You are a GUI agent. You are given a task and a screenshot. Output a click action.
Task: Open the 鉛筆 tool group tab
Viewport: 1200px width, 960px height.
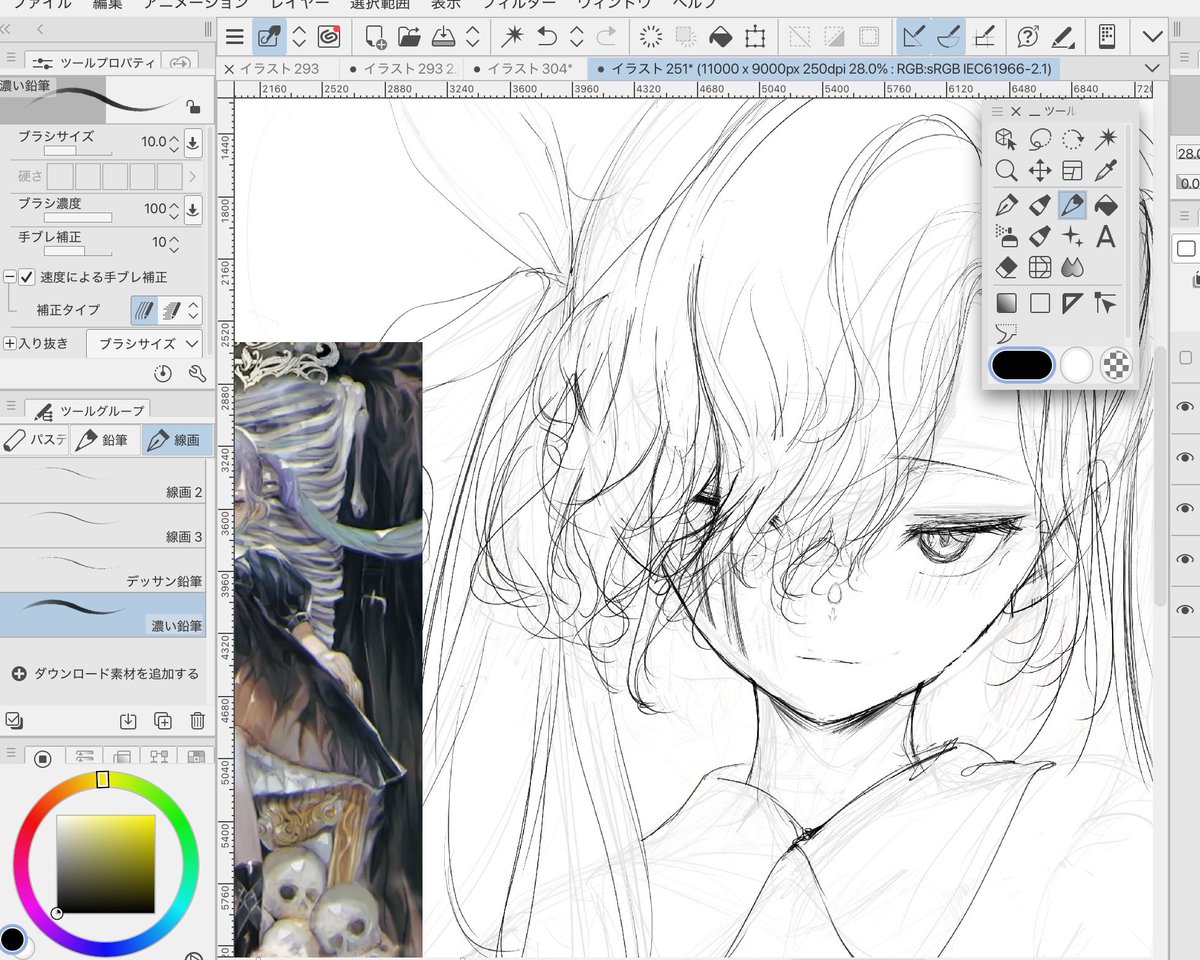tap(107, 440)
